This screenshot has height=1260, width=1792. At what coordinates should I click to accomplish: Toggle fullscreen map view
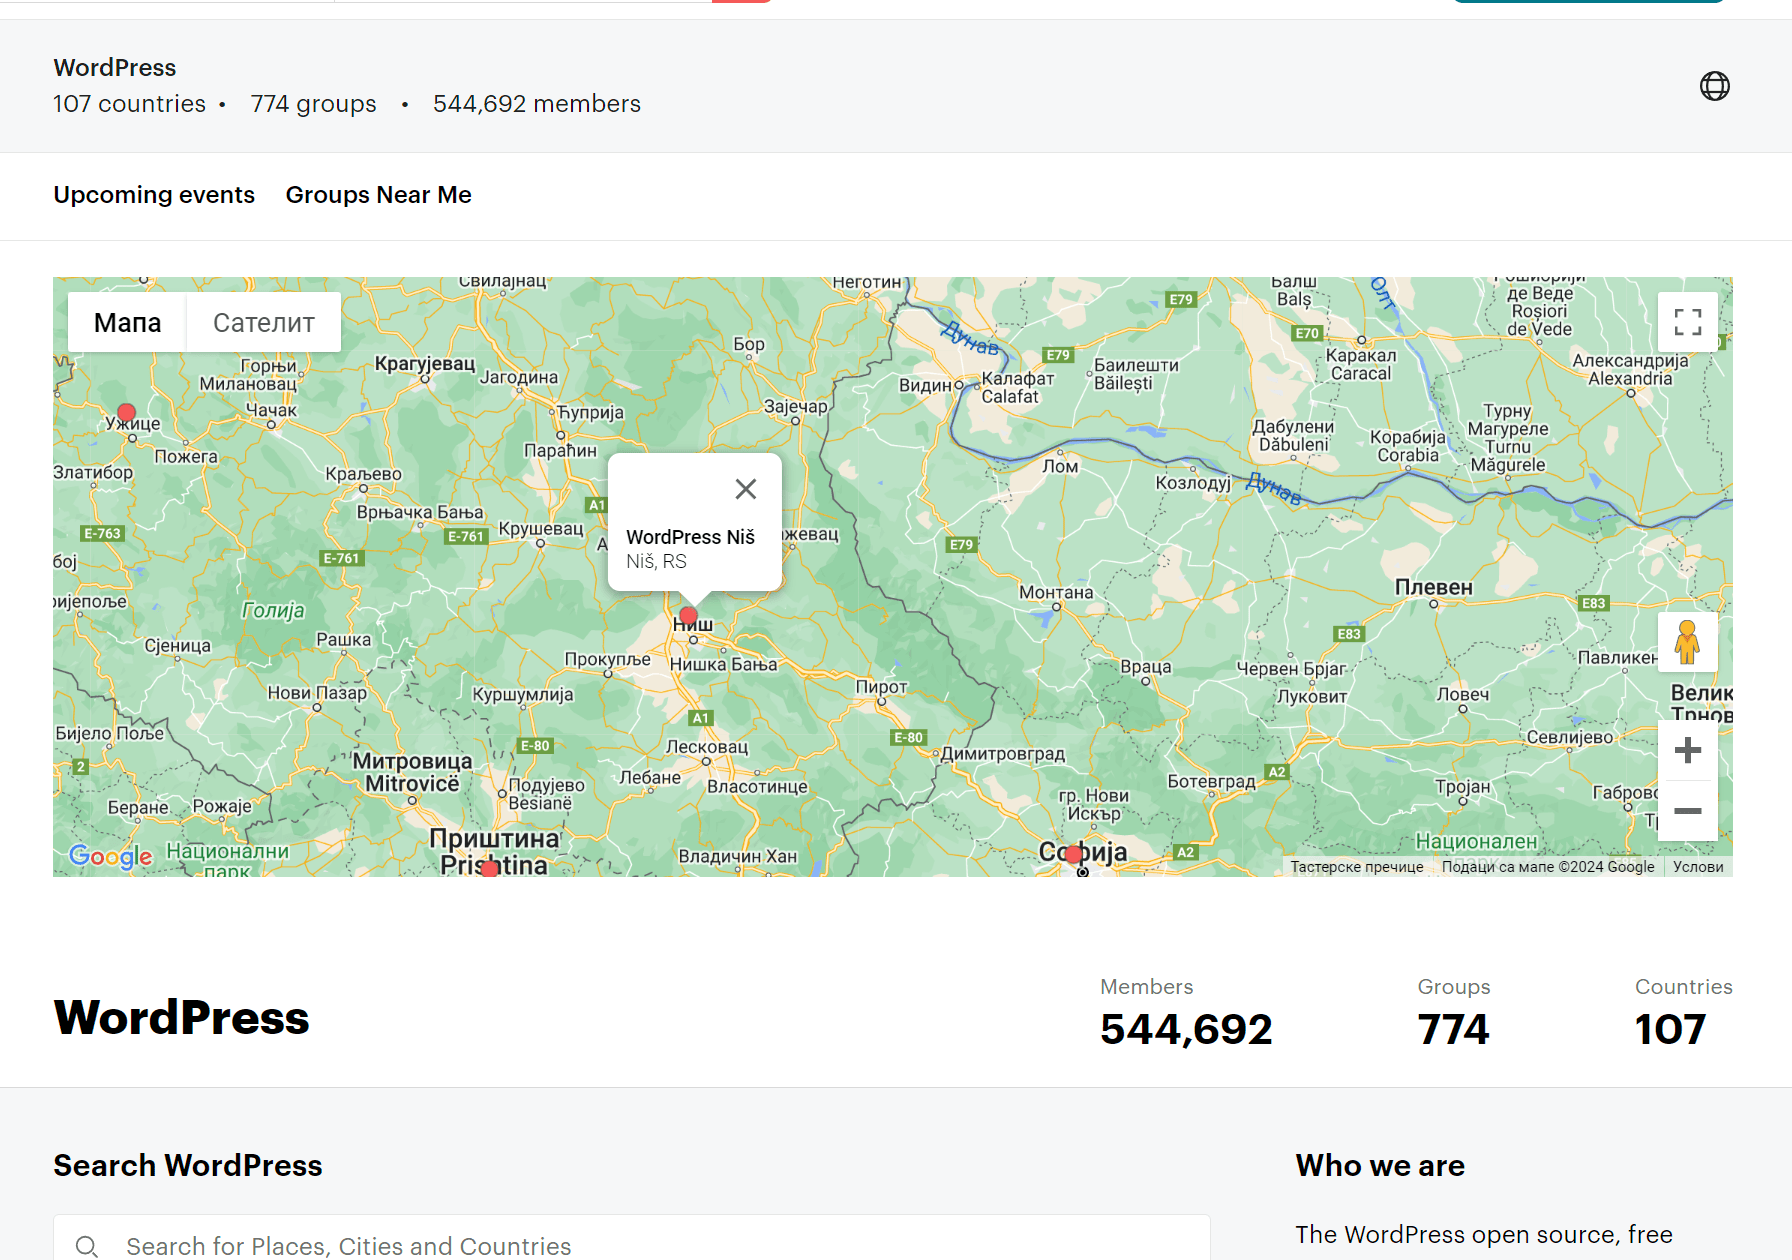point(1687,322)
